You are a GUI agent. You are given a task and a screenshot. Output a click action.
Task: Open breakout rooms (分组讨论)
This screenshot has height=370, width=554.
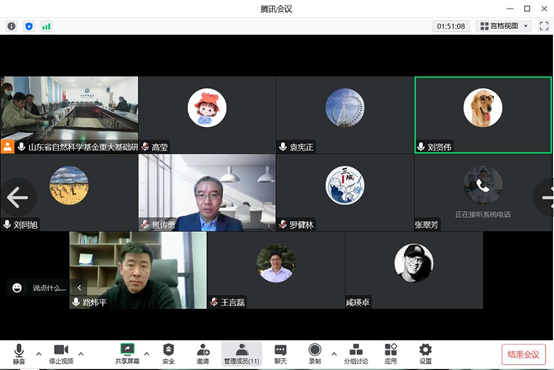356,353
